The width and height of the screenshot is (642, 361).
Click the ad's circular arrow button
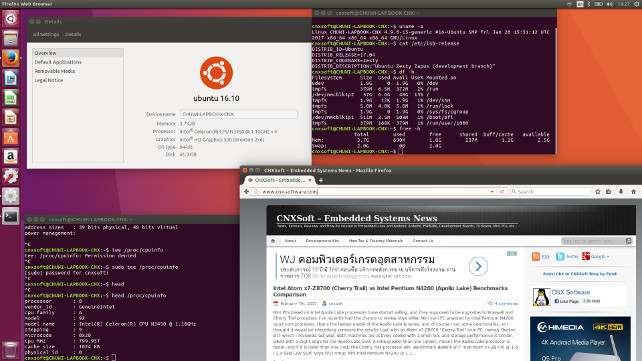[478, 266]
